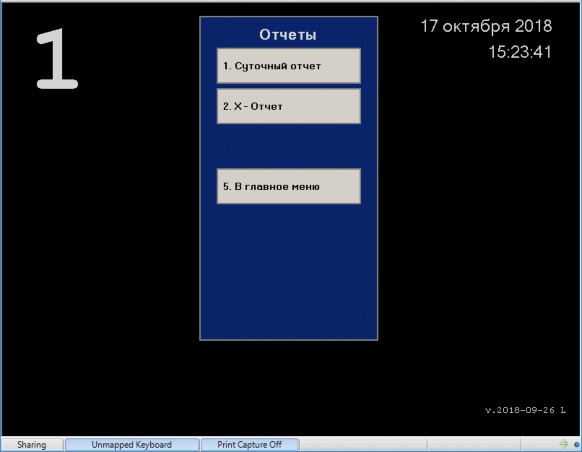Click the large terminal number 1
582x452 pixels.
(x=57, y=59)
